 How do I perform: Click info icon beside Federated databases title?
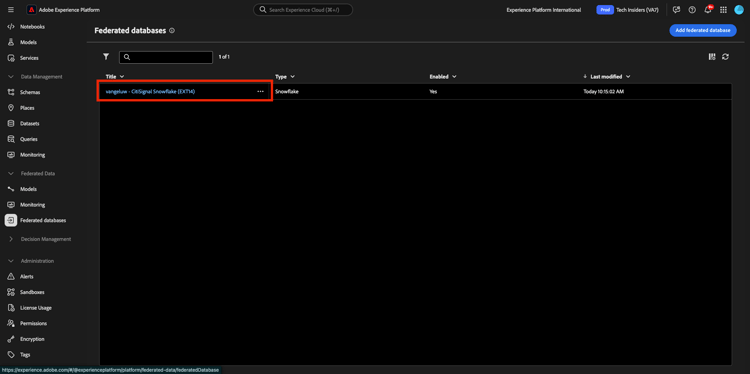tap(172, 31)
